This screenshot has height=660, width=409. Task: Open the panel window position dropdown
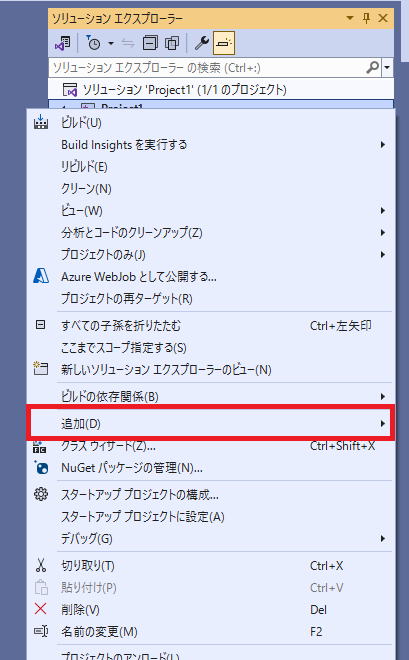point(350,18)
